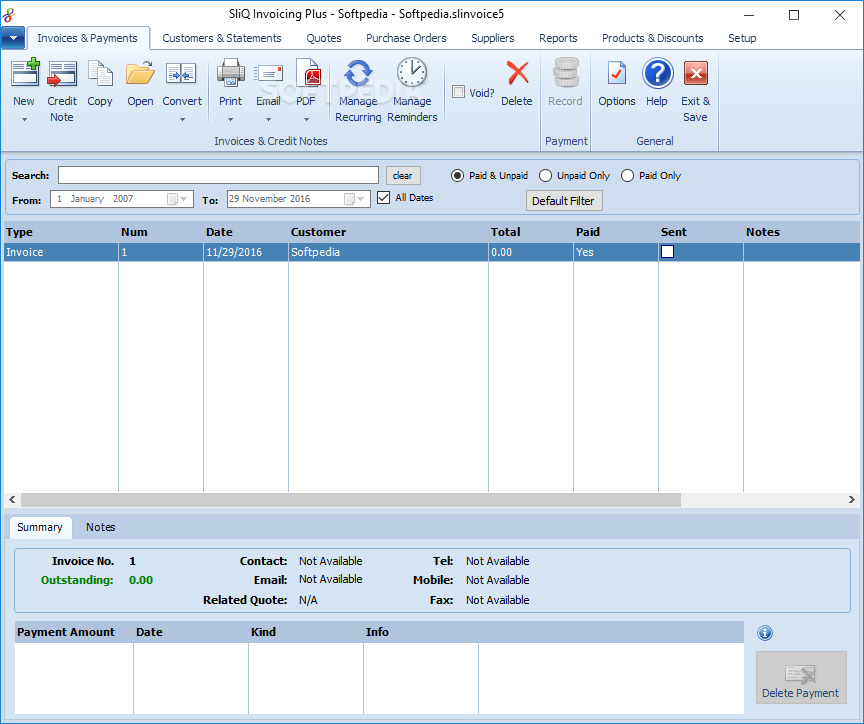
Task: Select the Summary tab
Action: pos(40,527)
